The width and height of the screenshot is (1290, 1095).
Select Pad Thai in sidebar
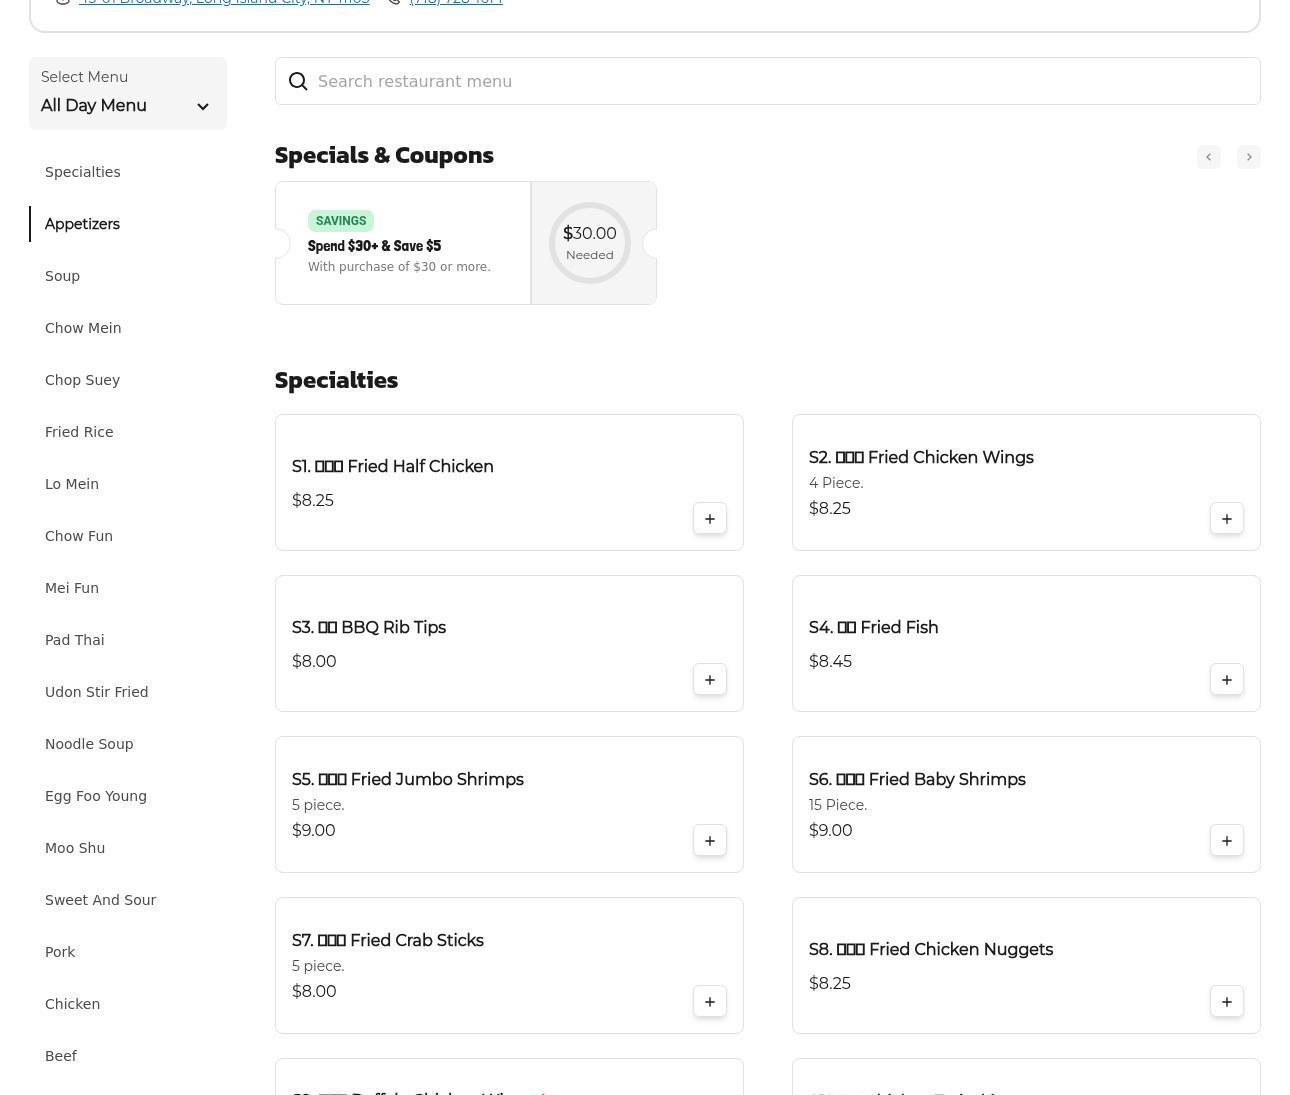click(74, 640)
